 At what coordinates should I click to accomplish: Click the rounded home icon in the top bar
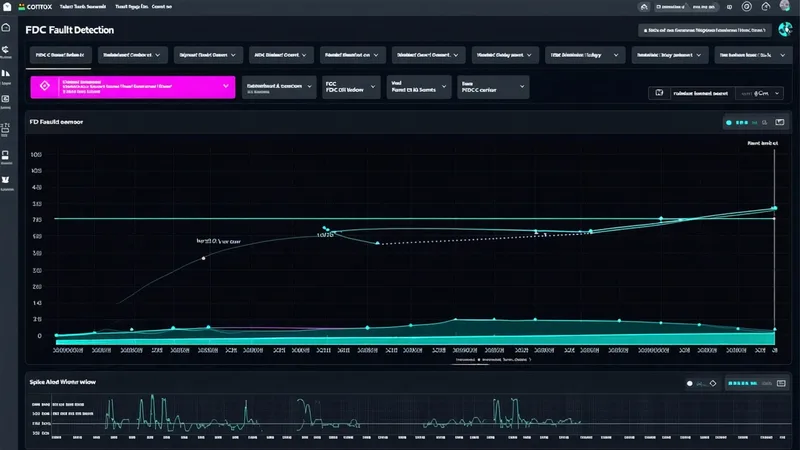[644, 7]
